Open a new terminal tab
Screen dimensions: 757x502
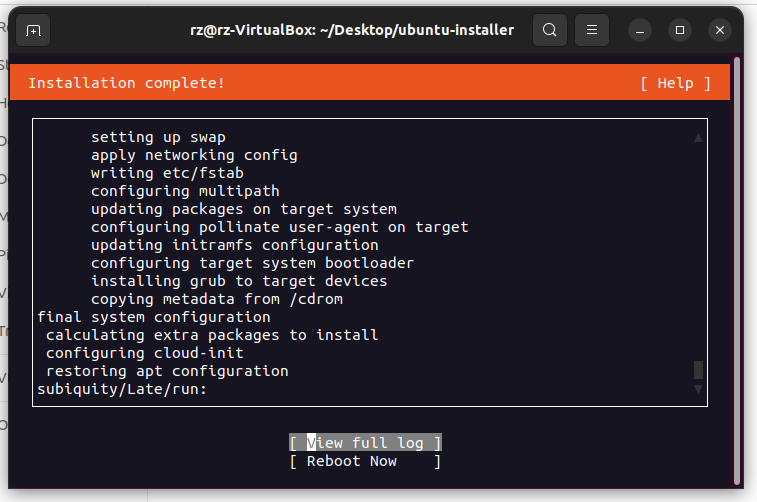tap(34, 30)
